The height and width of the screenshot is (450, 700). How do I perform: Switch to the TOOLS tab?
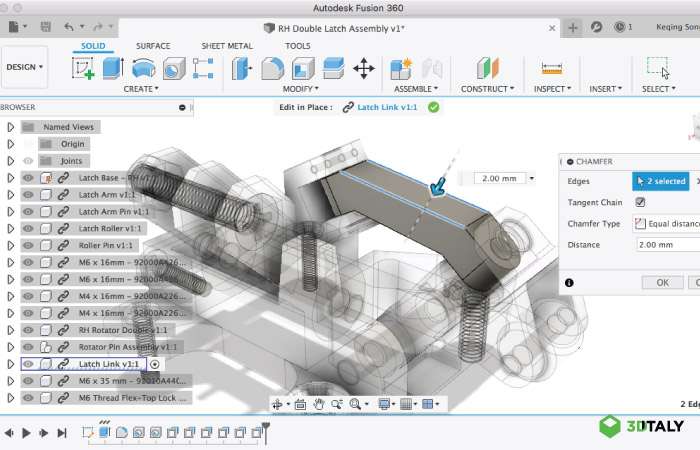297,46
